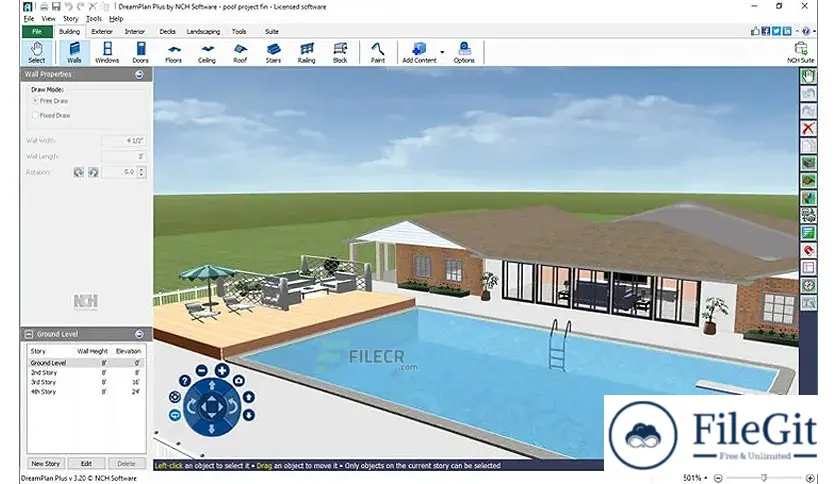Switch to the Landscaping tab
Viewport: 836px width, 484px height.
pyautogui.click(x=203, y=31)
